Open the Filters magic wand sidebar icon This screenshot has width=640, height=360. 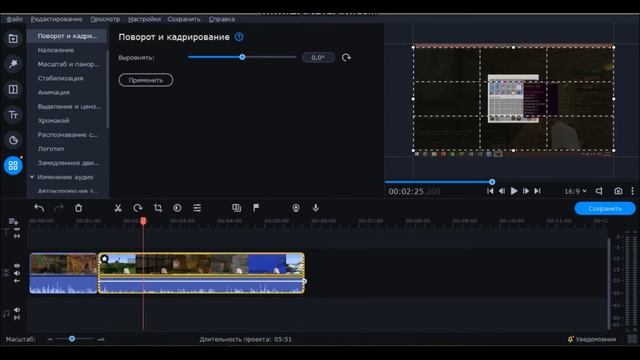click(x=13, y=64)
